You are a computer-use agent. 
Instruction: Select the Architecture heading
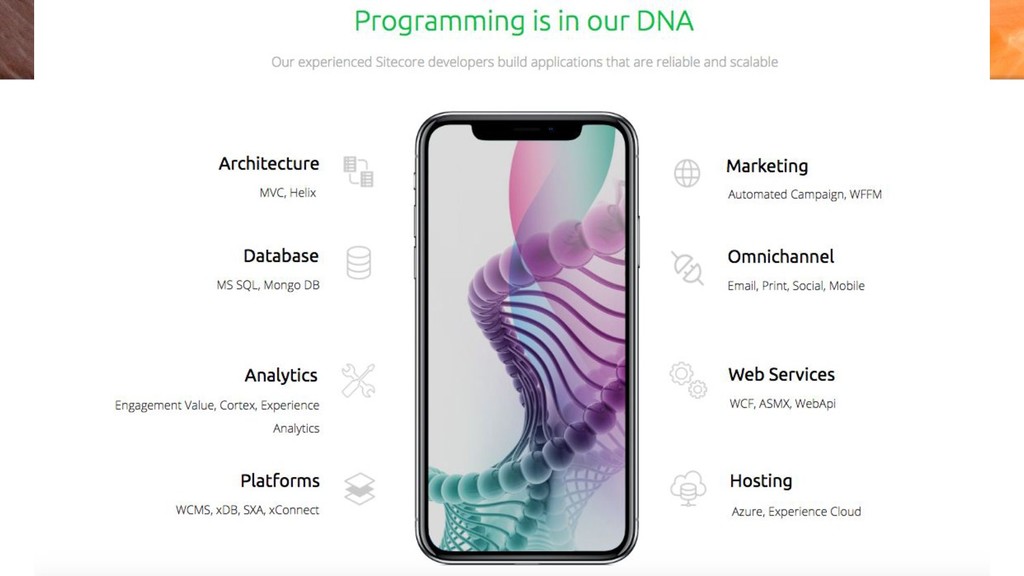pyautogui.click(x=269, y=163)
